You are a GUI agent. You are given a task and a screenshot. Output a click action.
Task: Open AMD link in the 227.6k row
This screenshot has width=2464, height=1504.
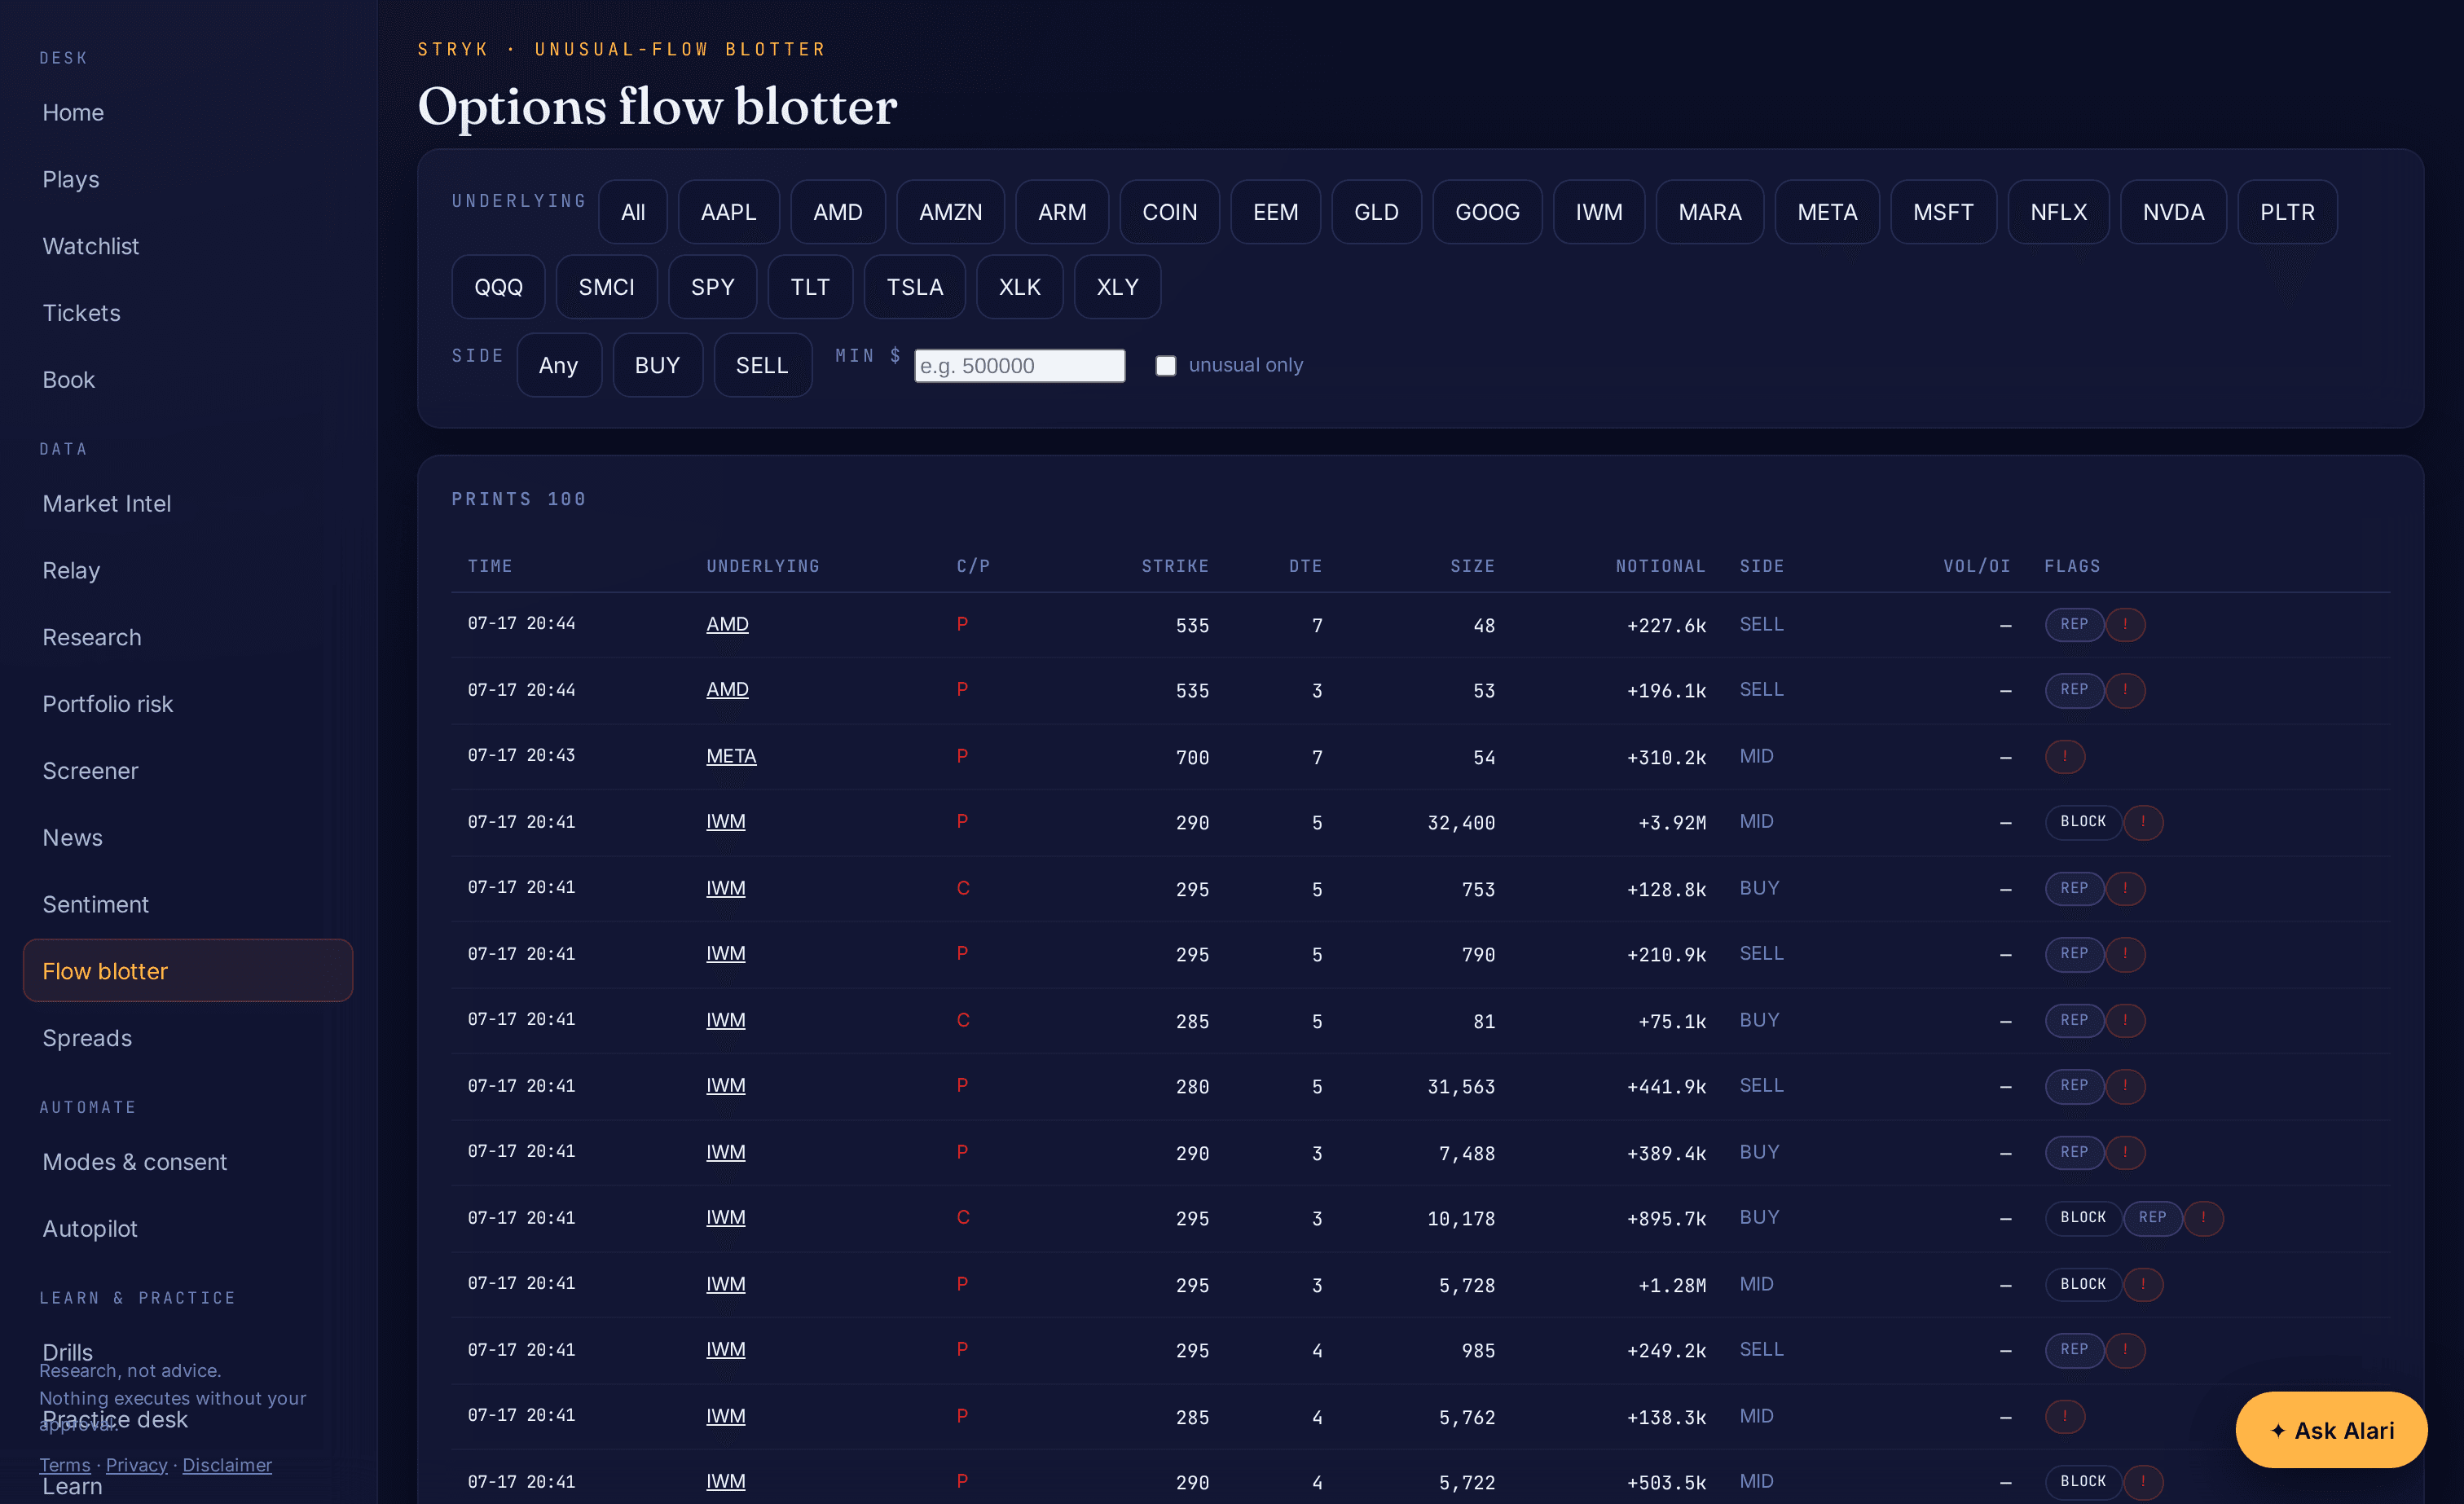pyautogui.click(x=727, y=624)
